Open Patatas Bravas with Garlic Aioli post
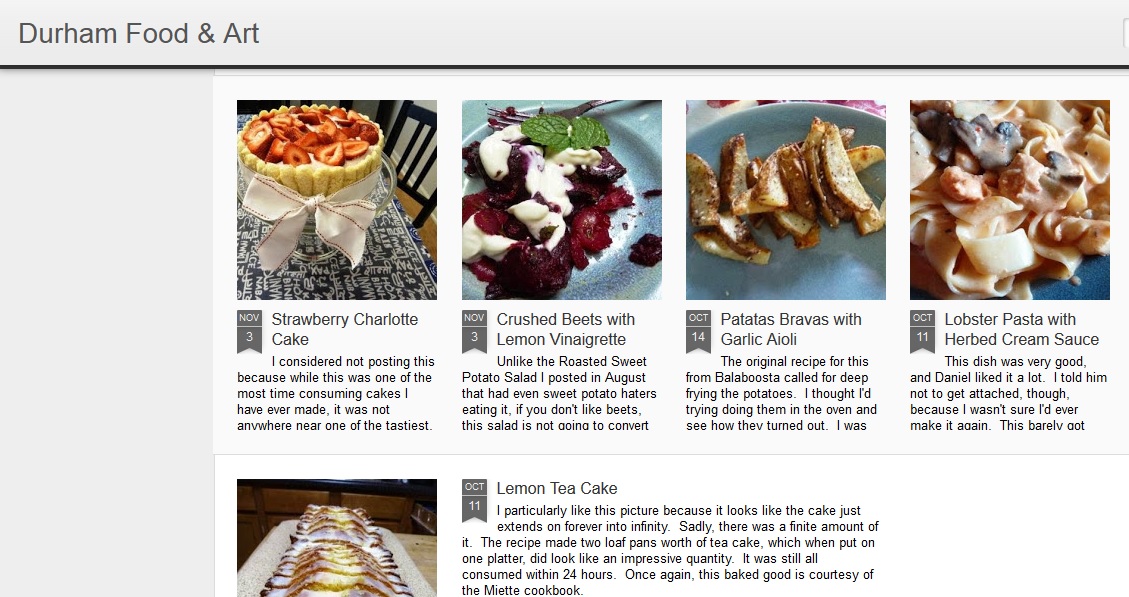Viewport: 1129px width, 597px height. (791, 329)
